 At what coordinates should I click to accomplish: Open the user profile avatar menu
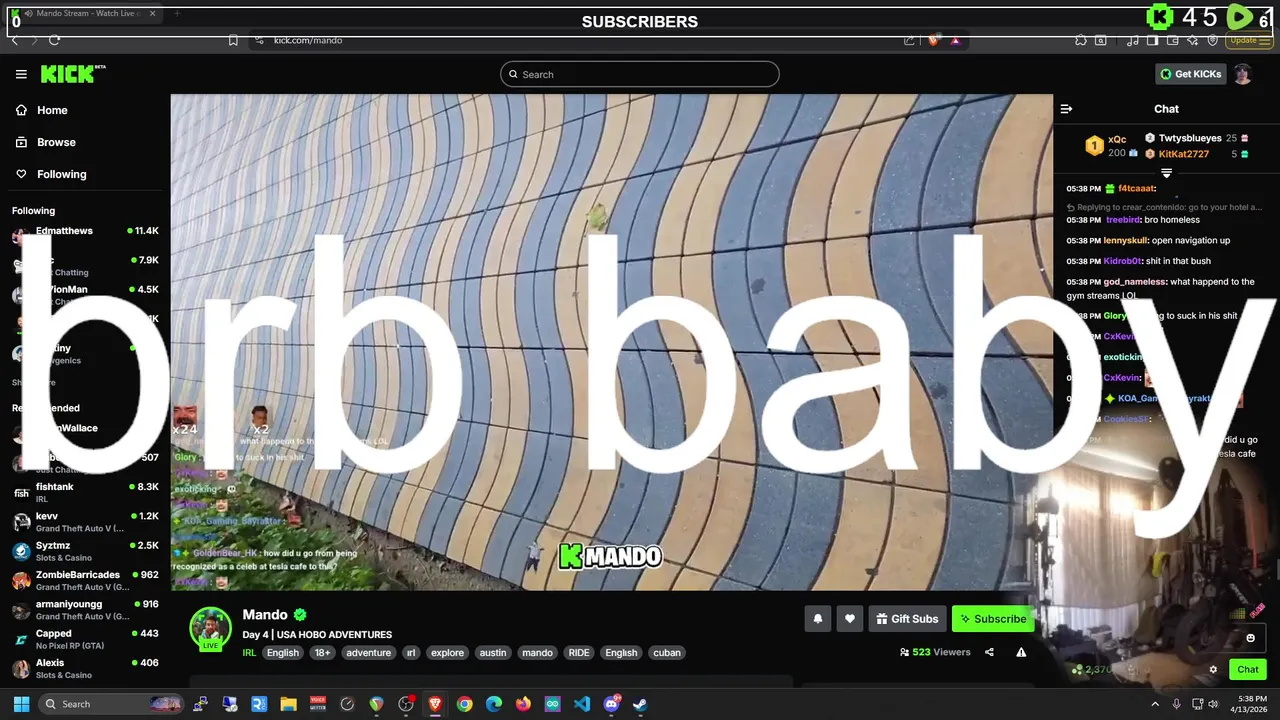pos(1243,74)
